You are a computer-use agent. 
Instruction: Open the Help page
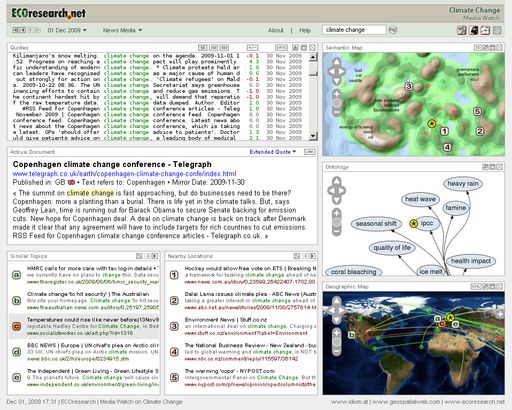(x=305, y=30)
